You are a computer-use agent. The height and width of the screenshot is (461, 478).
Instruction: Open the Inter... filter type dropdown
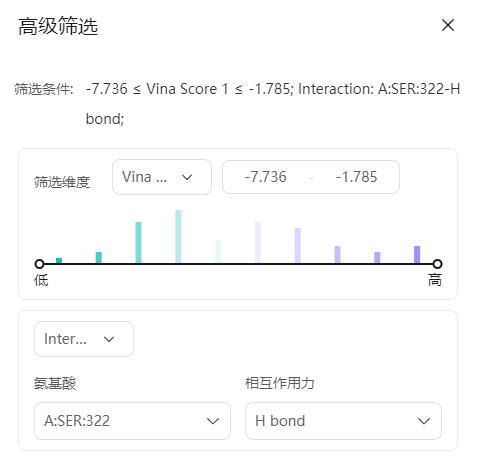[84, 339]
